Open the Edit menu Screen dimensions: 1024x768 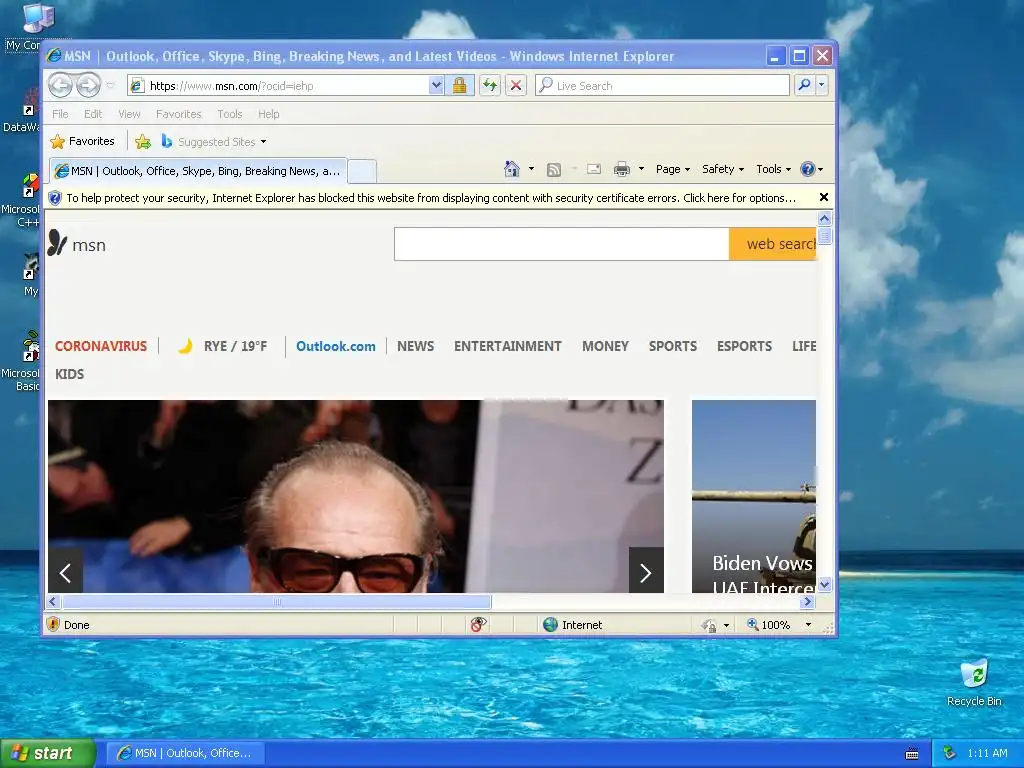pos(93,114)
